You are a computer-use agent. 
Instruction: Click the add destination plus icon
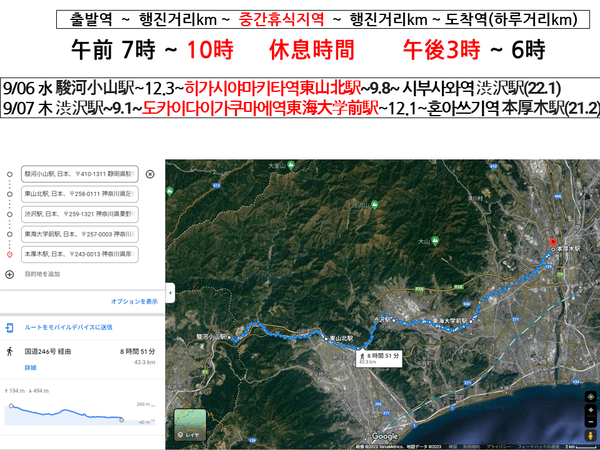click(11, 273)
